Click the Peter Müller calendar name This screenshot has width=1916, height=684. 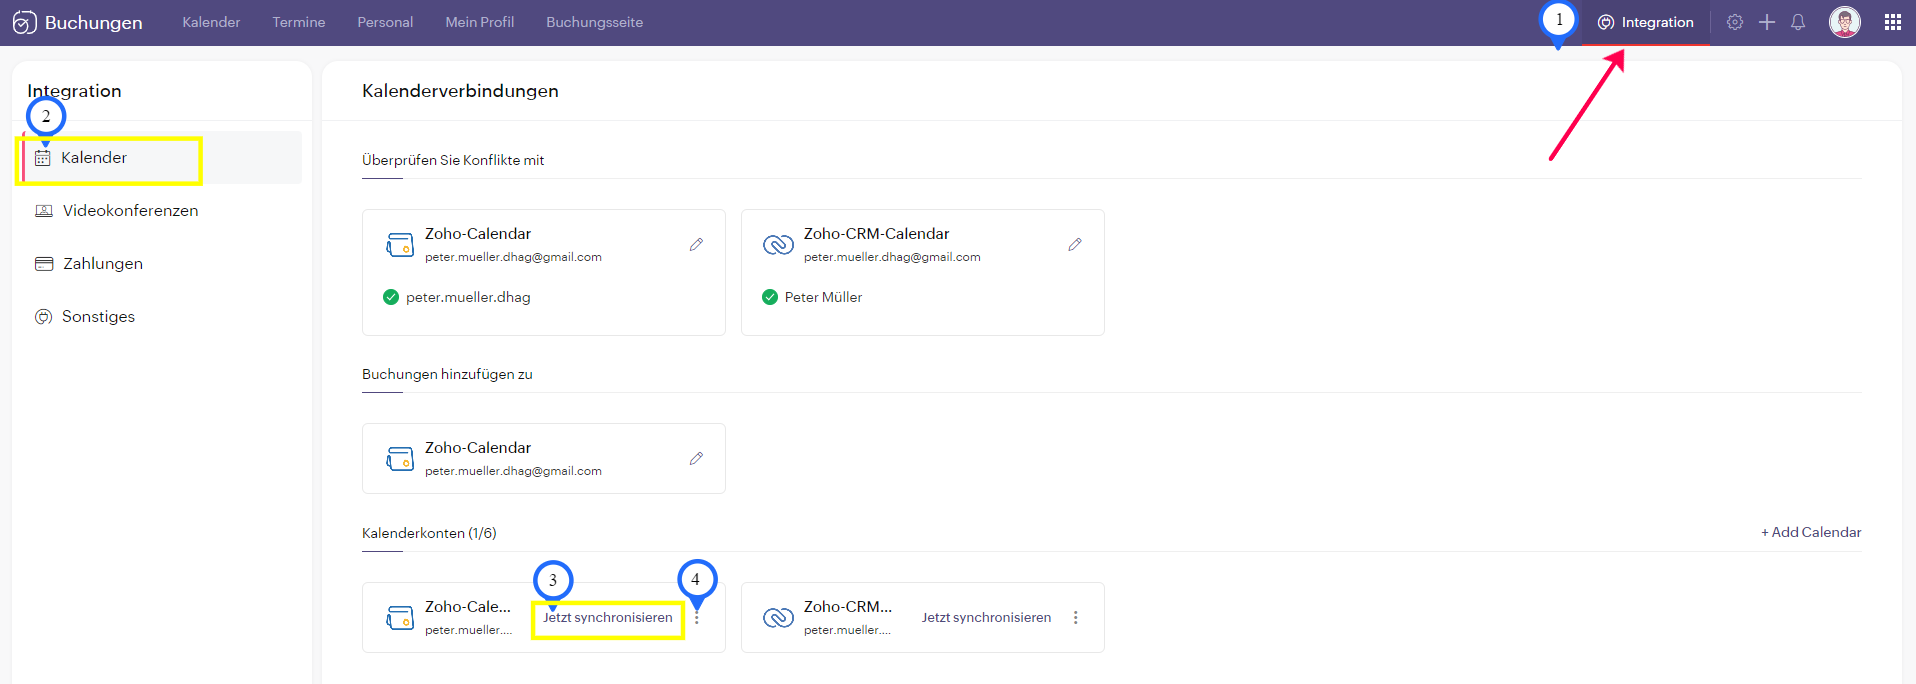pyautogui.click(x=823, y=297)
